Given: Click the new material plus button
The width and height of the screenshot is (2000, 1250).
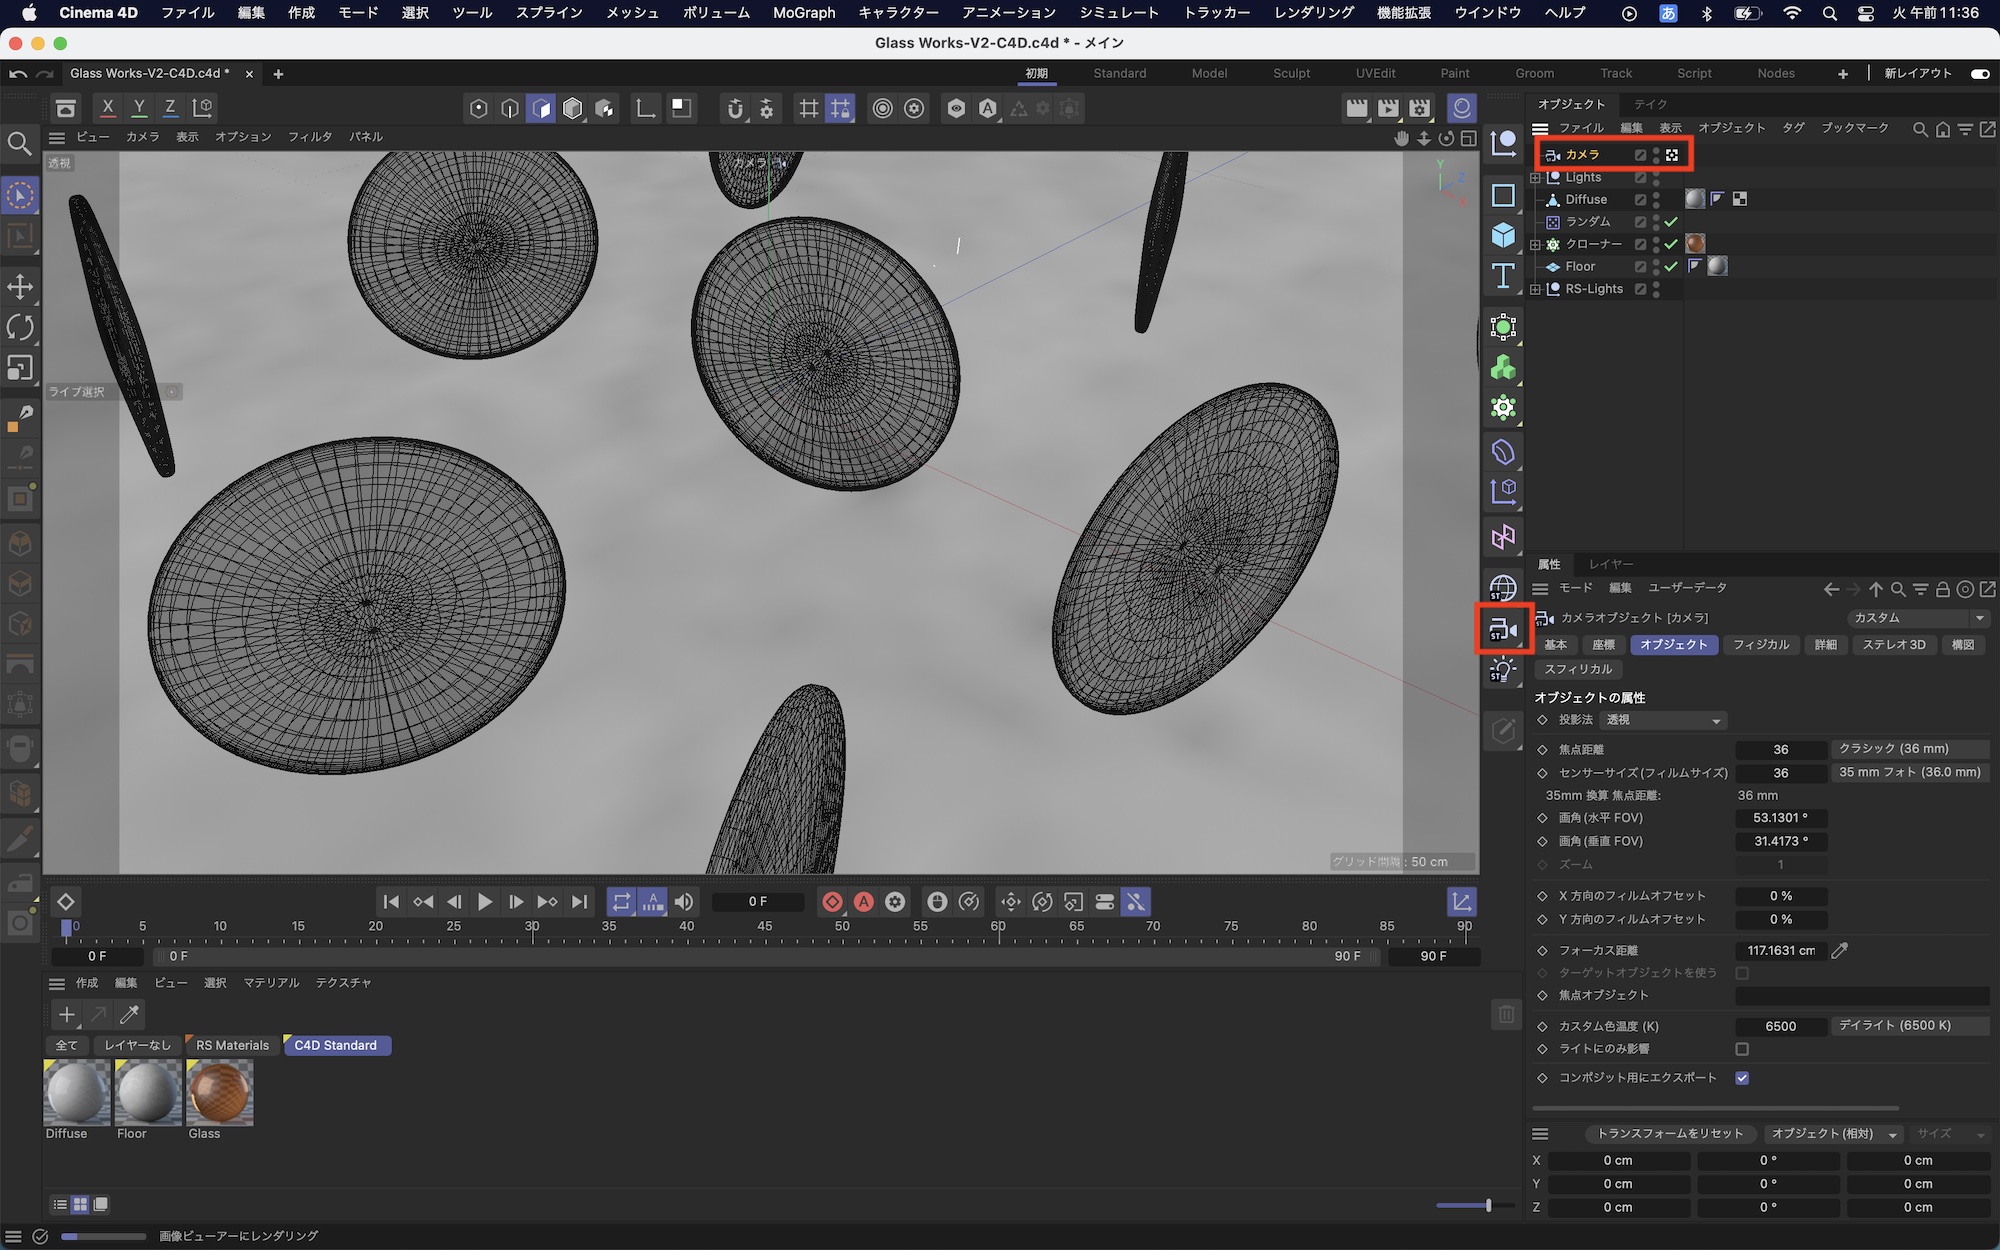Looking at the screenshot, I should [x=66, y=1015].
